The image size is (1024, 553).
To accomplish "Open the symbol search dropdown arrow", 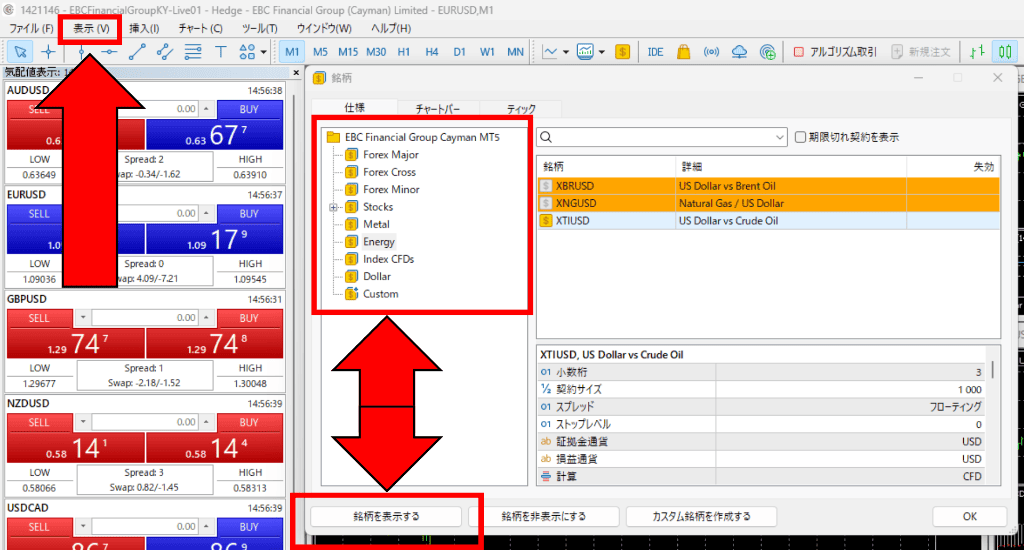I will click(779, 137).
